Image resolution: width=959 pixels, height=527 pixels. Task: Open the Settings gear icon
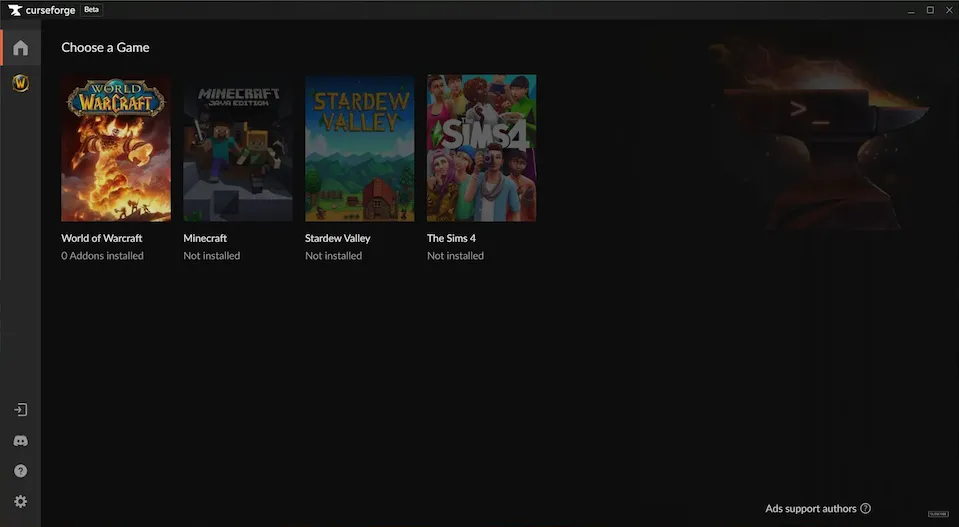(x=20, y=501)
